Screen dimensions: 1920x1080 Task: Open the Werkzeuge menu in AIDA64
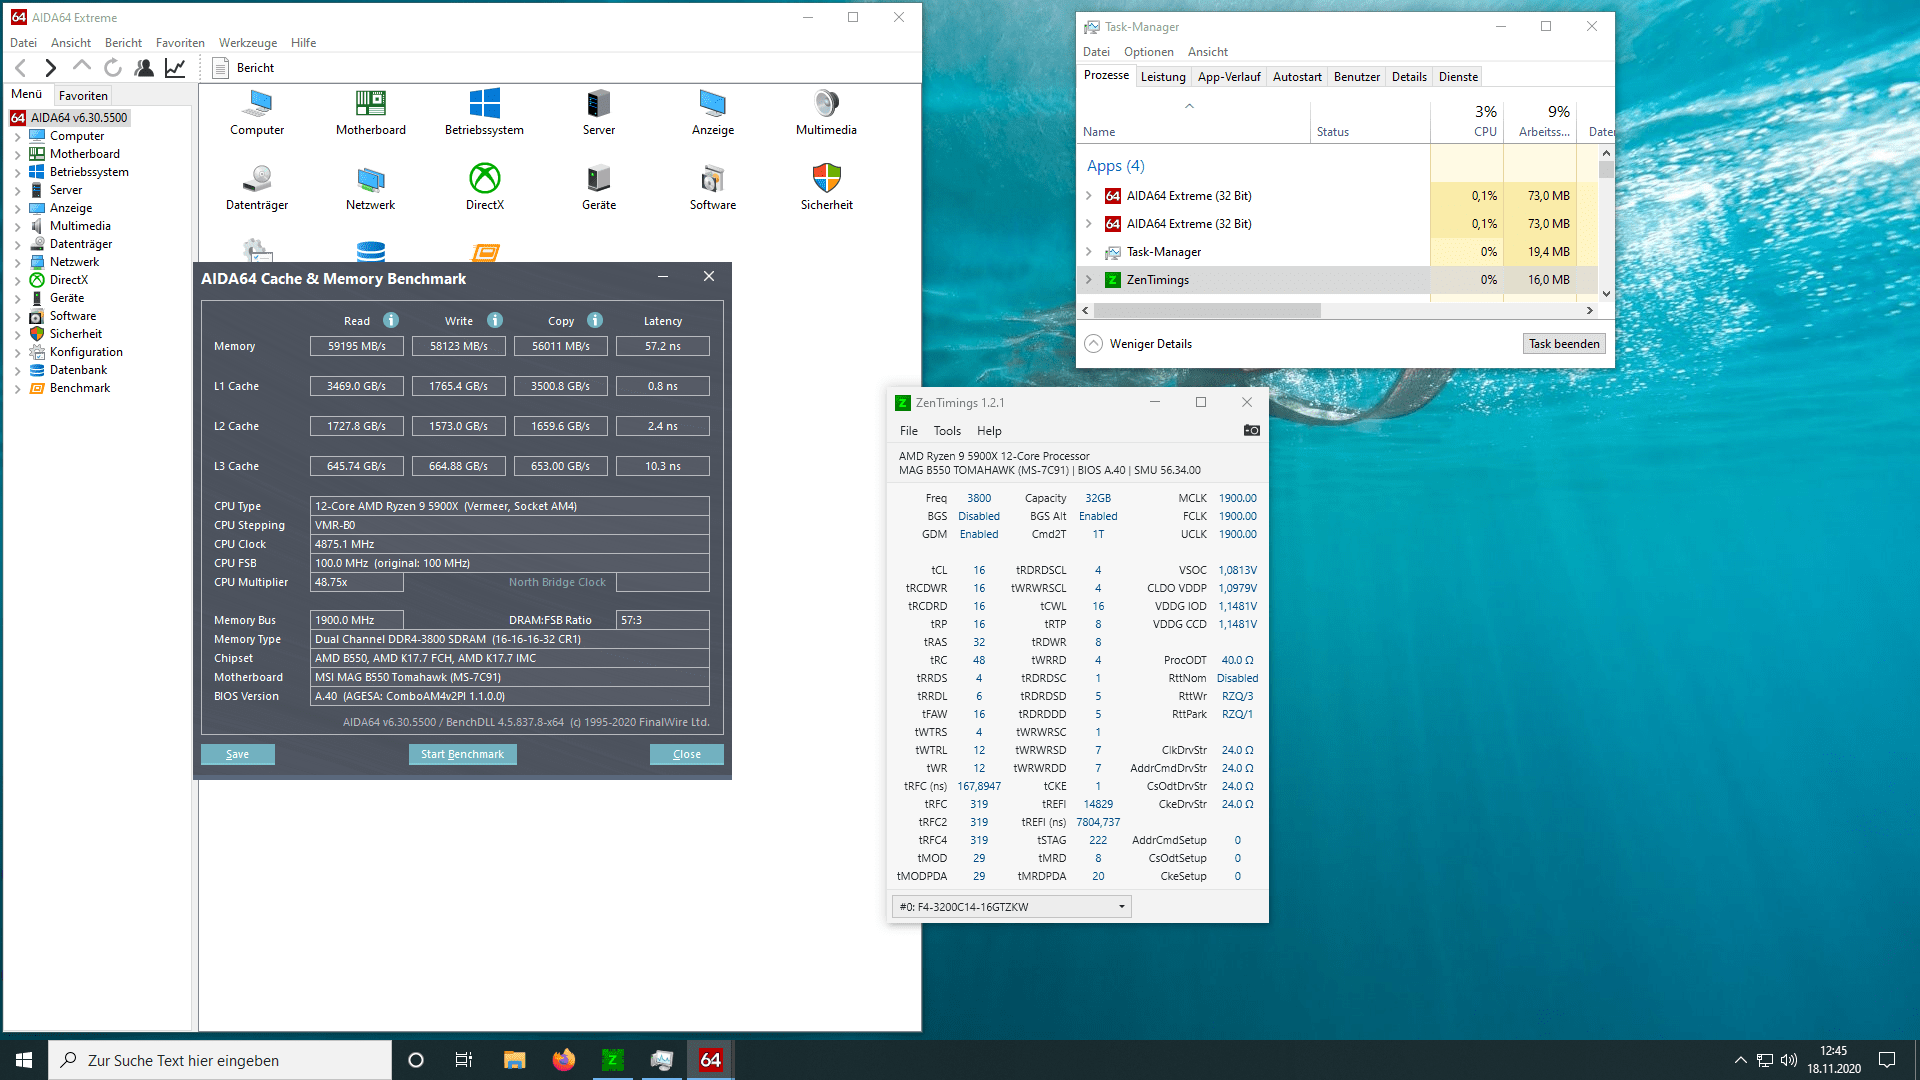point(248,43)
